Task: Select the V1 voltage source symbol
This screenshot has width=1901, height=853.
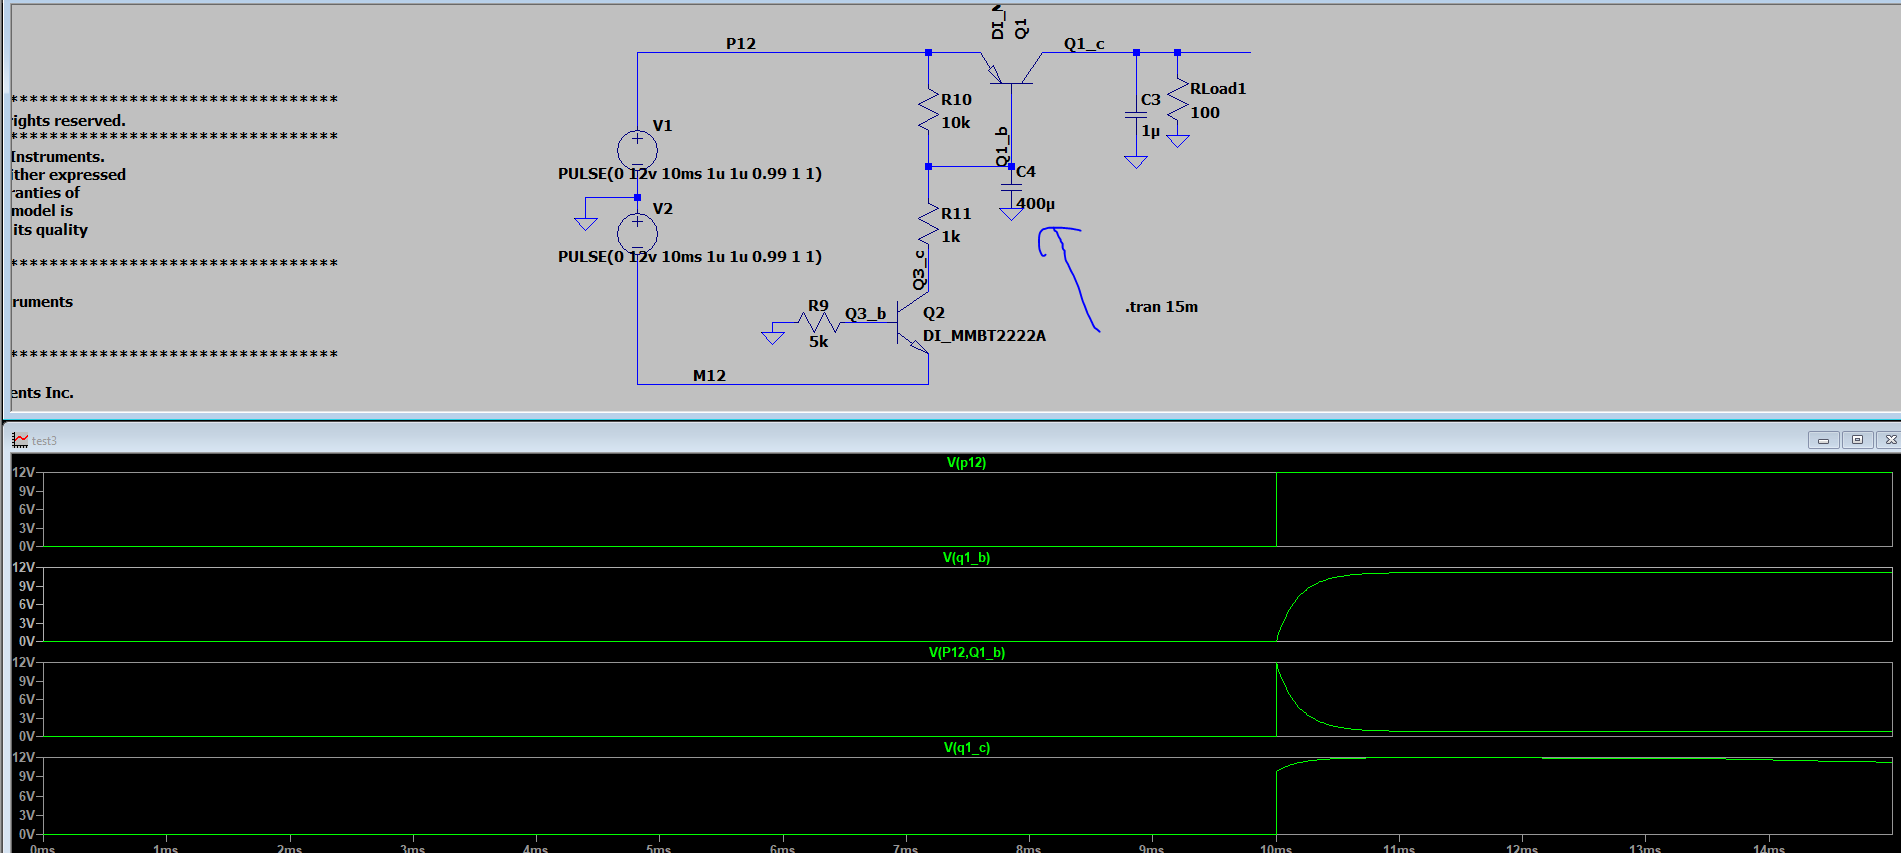Action: tap(637, 150)
